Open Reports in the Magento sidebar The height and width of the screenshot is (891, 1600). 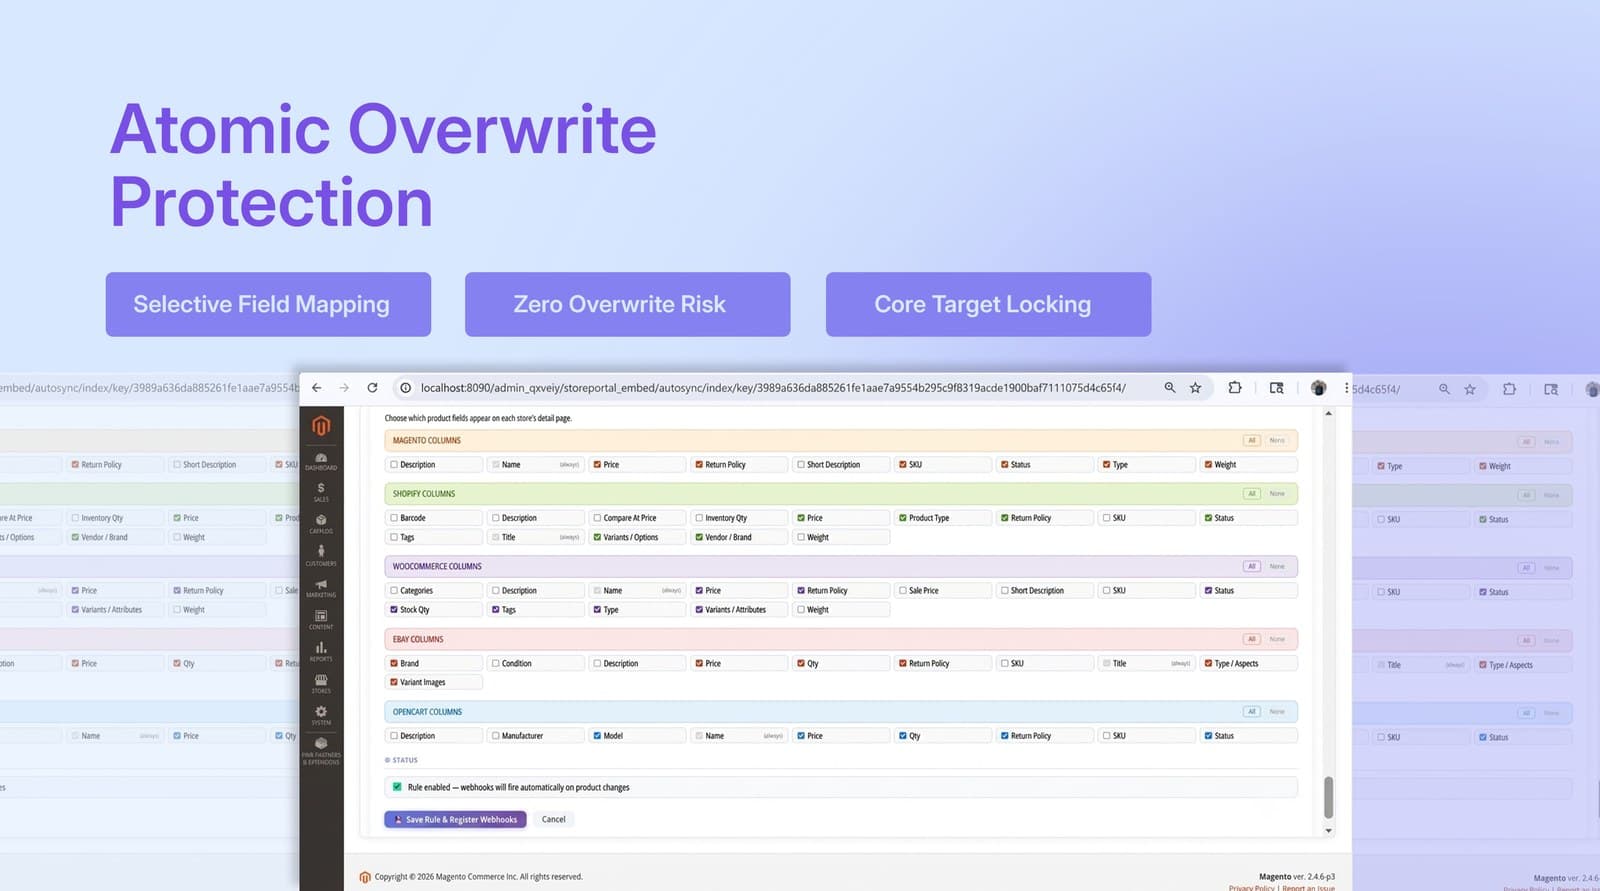pos(321,652)
